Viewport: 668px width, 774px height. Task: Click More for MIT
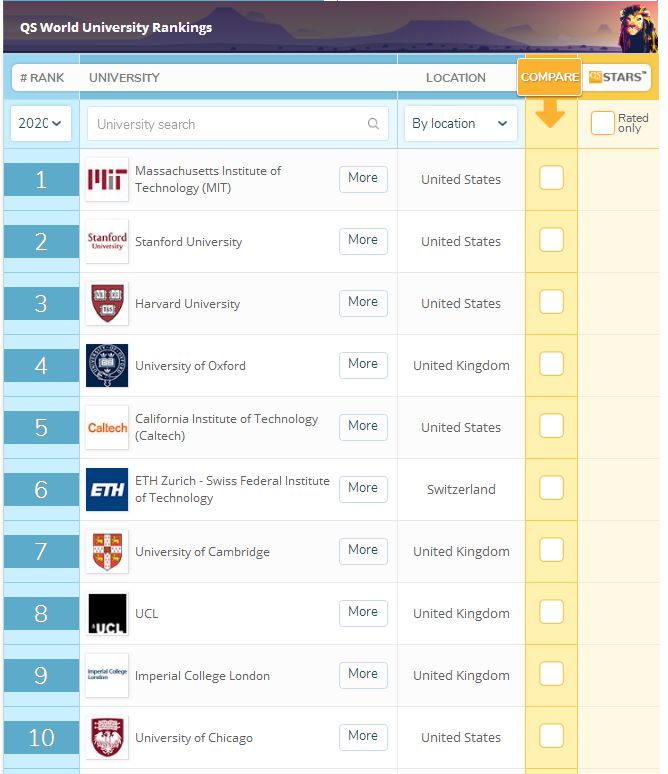coord(363,179)
